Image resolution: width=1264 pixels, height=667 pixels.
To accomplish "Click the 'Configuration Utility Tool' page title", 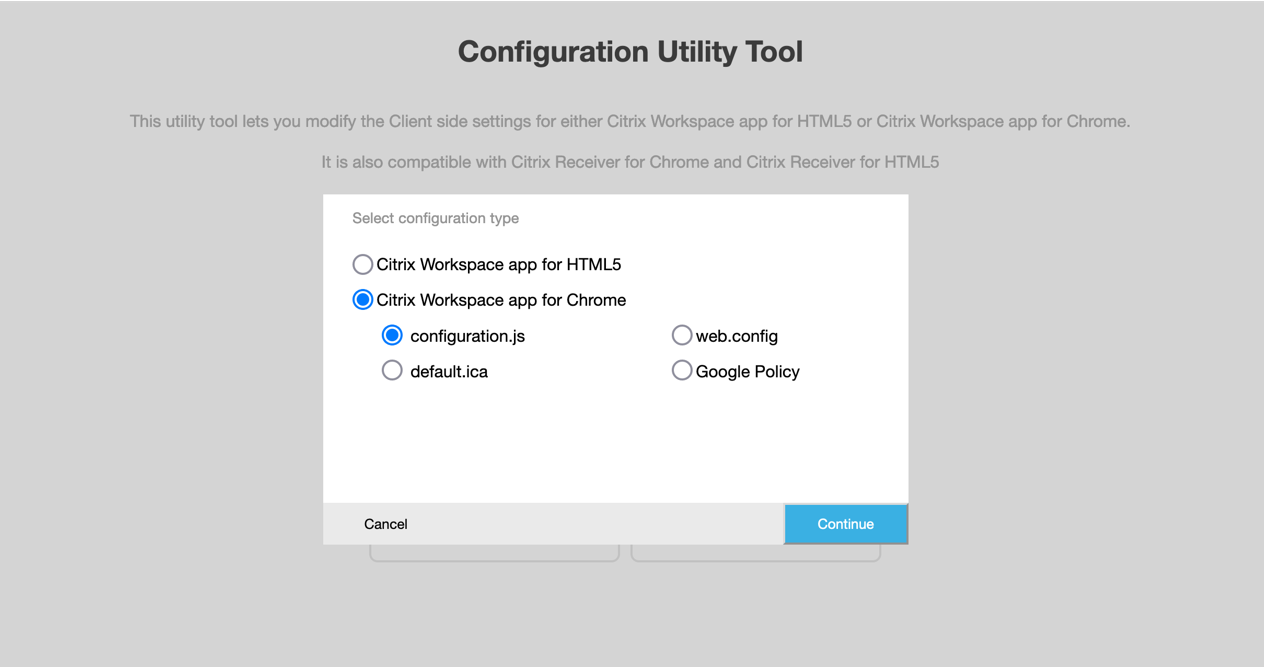I will pos(630,52).
